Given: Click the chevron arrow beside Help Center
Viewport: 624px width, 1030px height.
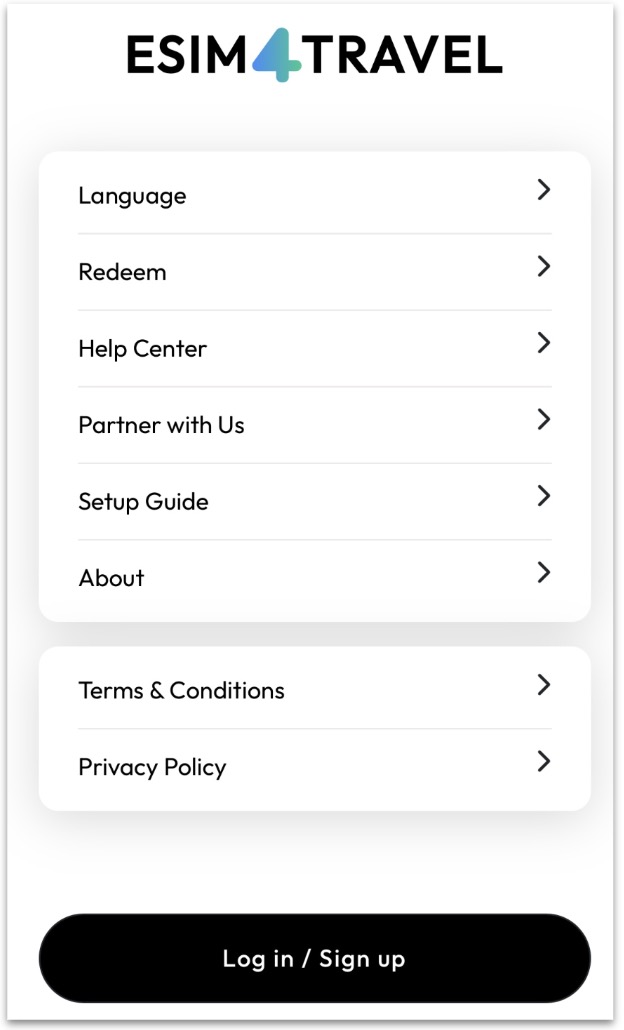Looking at the screenshot, I should point(543,343).
